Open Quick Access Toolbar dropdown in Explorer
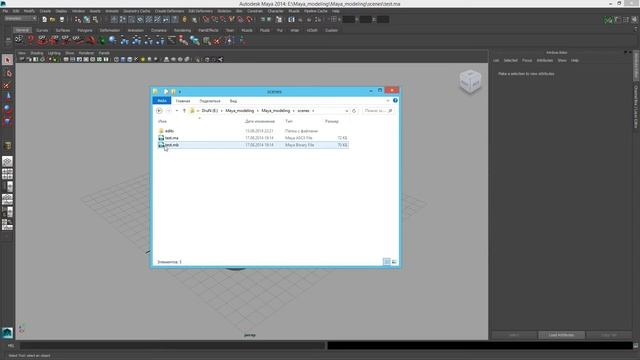 pos(180,92)
